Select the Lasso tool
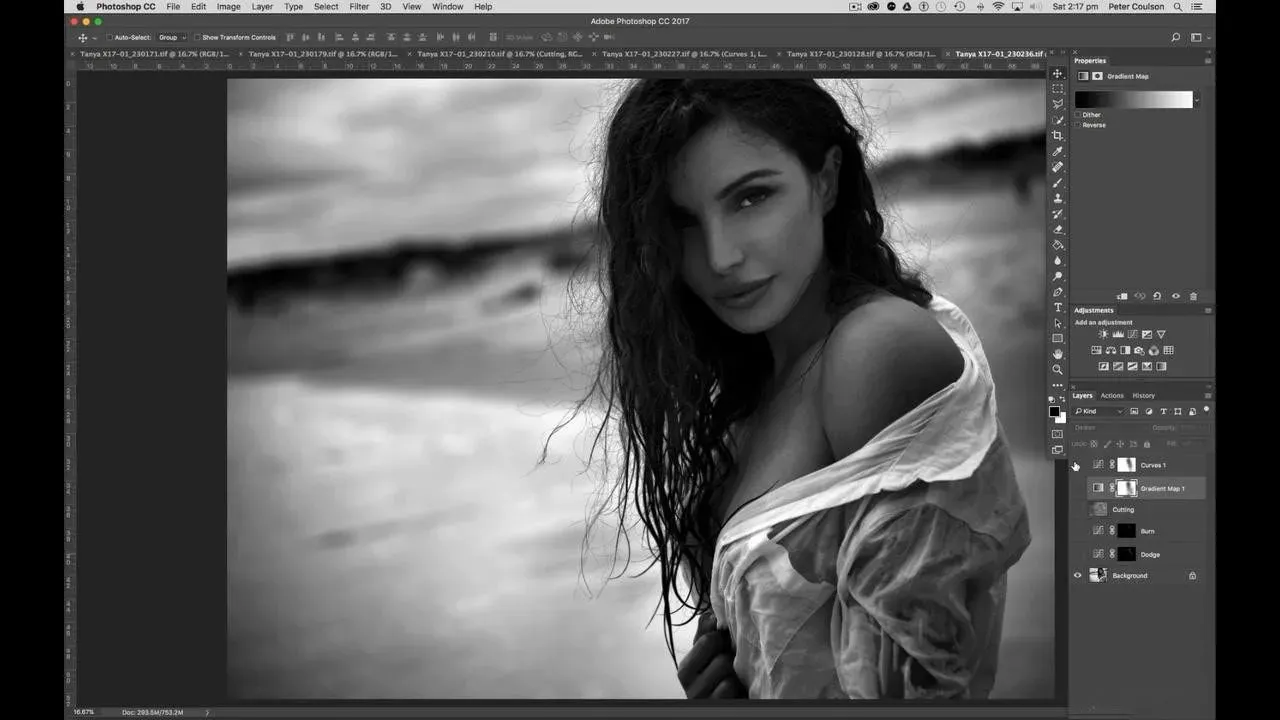This screenshot has height=720, width=1280. pyautogui.click(x=1058, y=104)
